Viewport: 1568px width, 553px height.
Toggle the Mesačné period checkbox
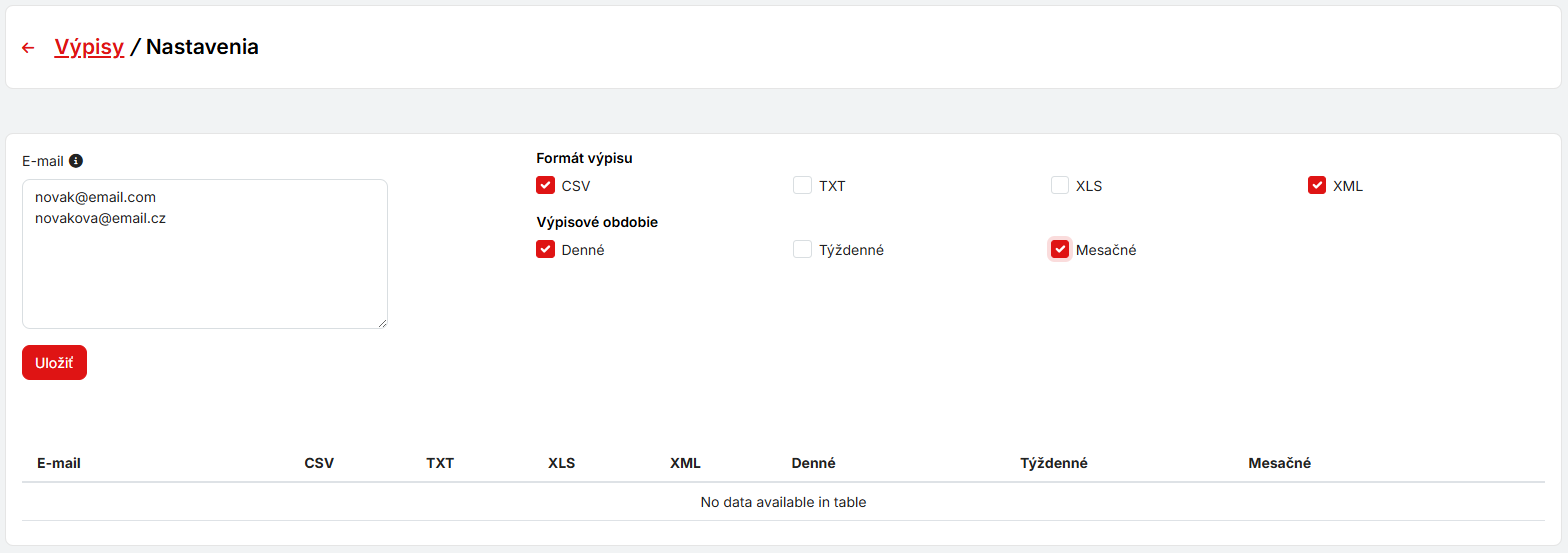tap(1060, 250)
